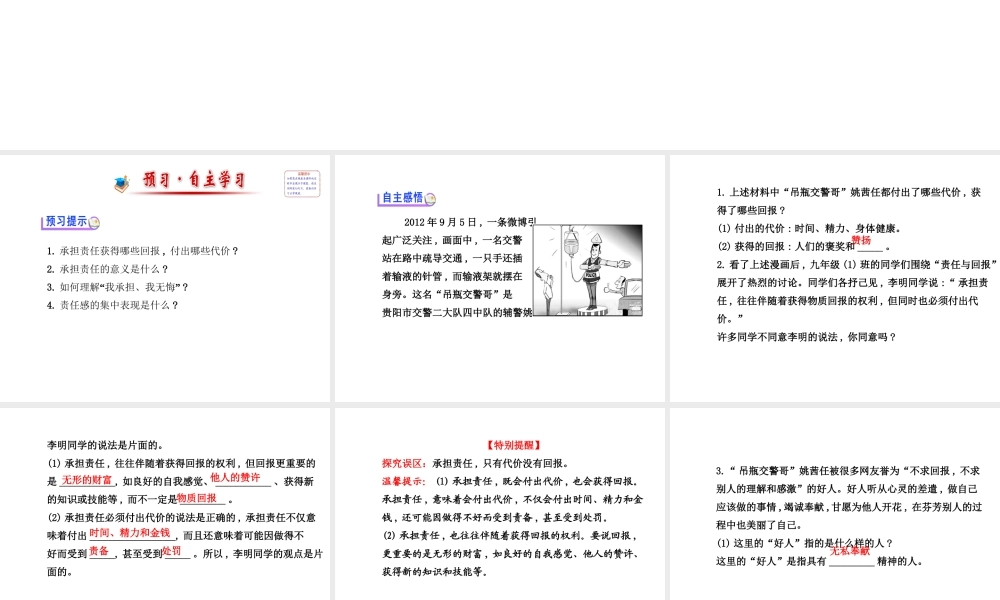The width and height of the screenshot is (1000, 600).
Task: Click 许多同学不同意李明的说法,你同意吗?
Action: [807, 337]
